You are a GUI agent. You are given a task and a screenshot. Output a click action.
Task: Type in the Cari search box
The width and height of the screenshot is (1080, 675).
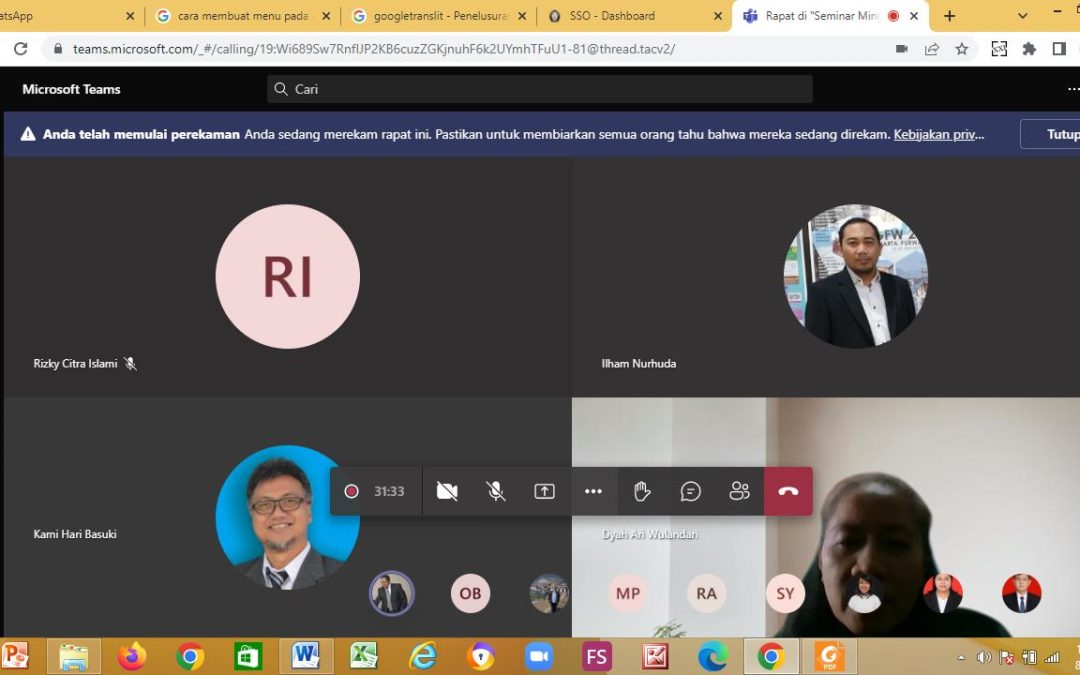(540, 89)
